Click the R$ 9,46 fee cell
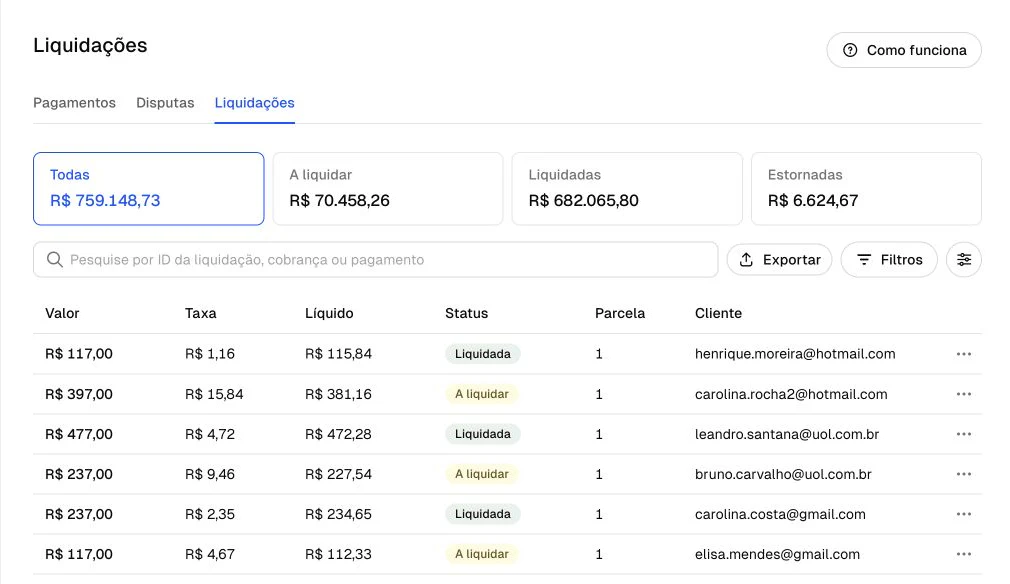 click(209, 474)
